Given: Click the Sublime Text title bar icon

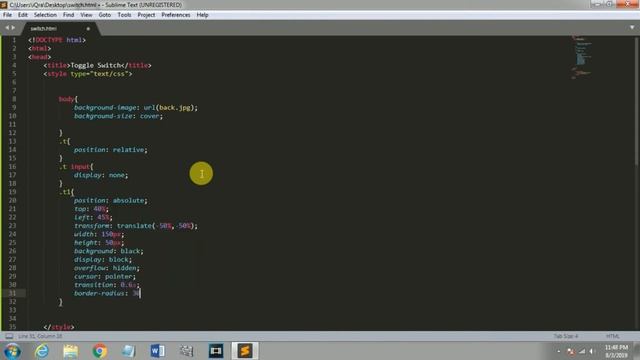Looking at the screenshot, I should pyautogui.click(x=4, y=5).
